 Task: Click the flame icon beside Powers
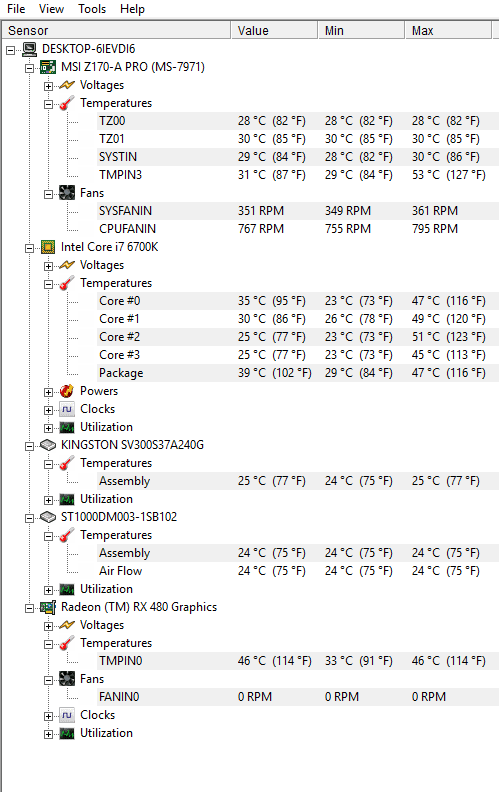(67, 391)
